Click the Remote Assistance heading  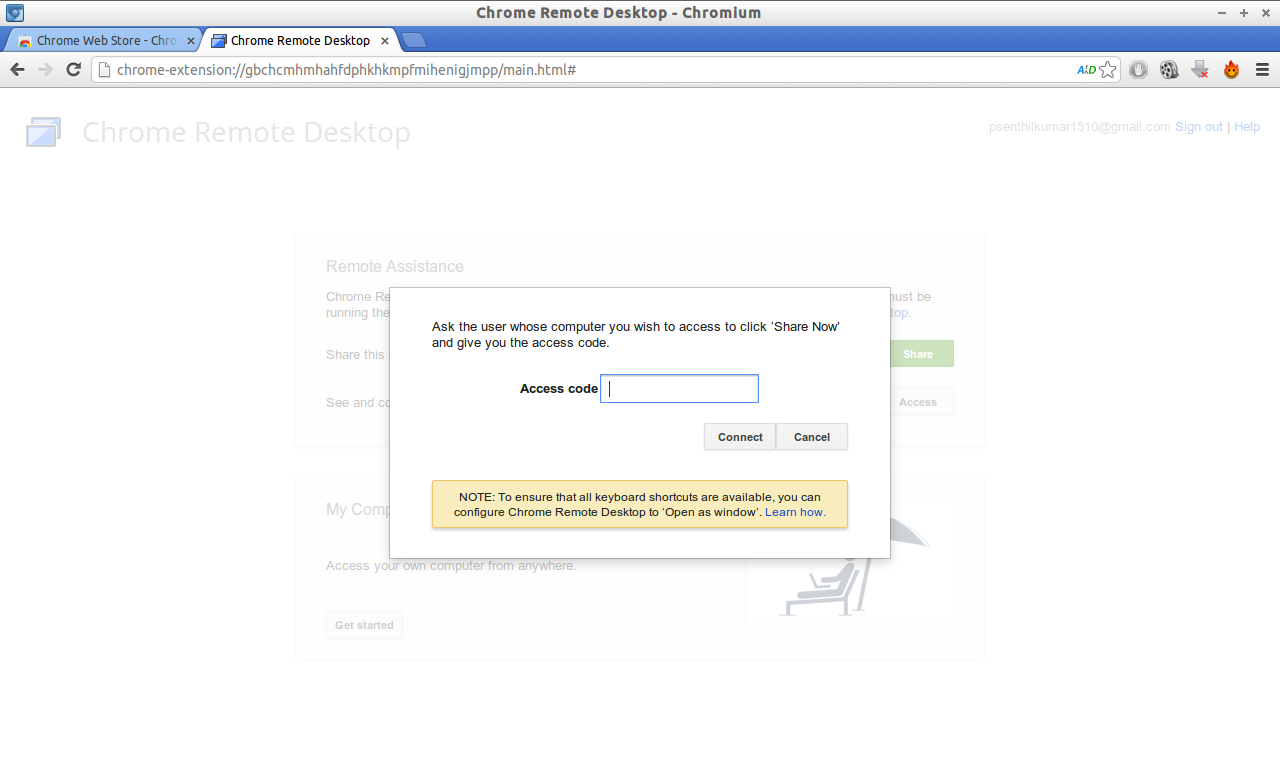tap(395, 266)
